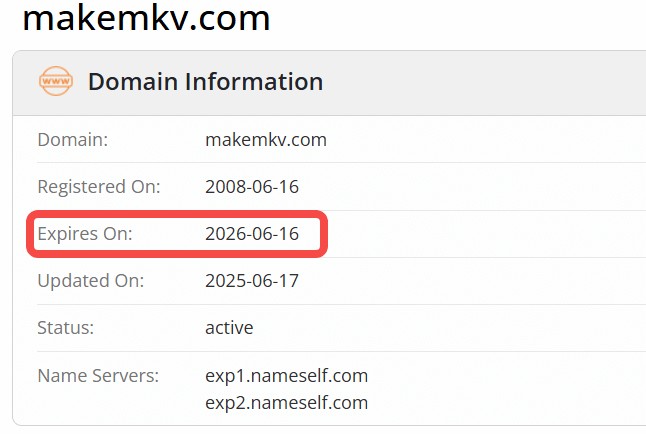Click the Expires On: label
This screenshot has width=646, height=434.
pos(85,234)
